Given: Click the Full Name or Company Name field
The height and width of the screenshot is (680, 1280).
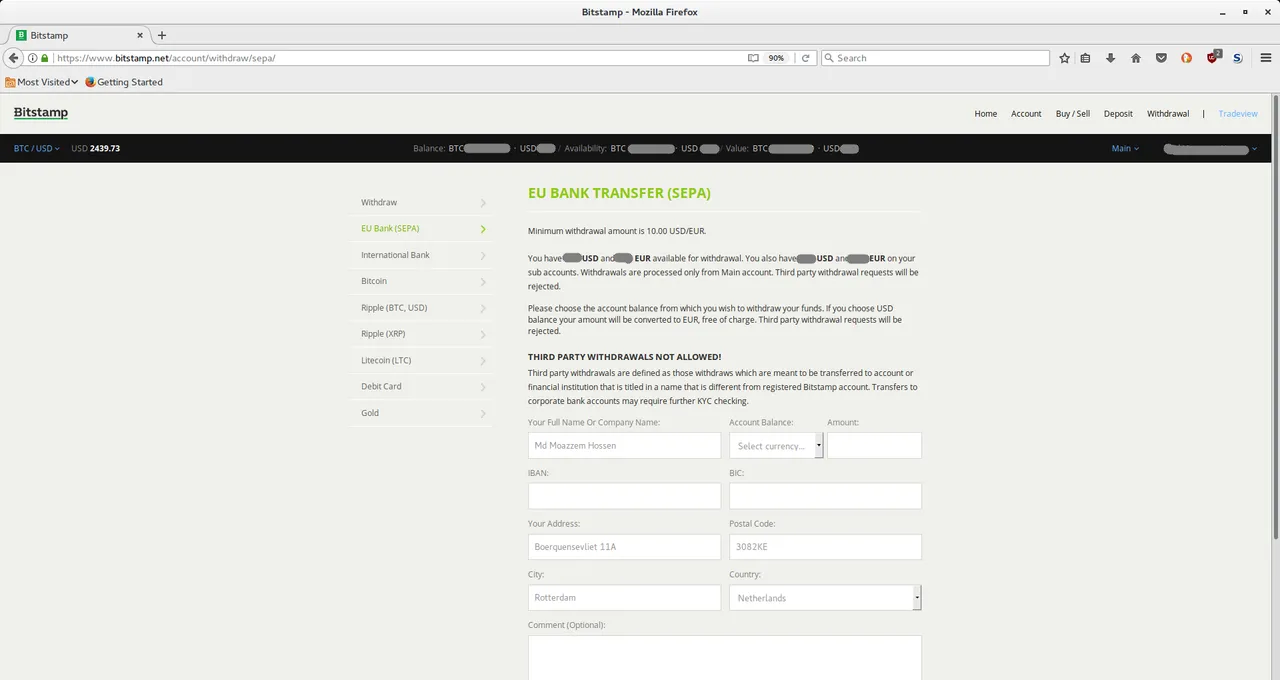Looking at the screenshot, I should click(x=624, y=446).
